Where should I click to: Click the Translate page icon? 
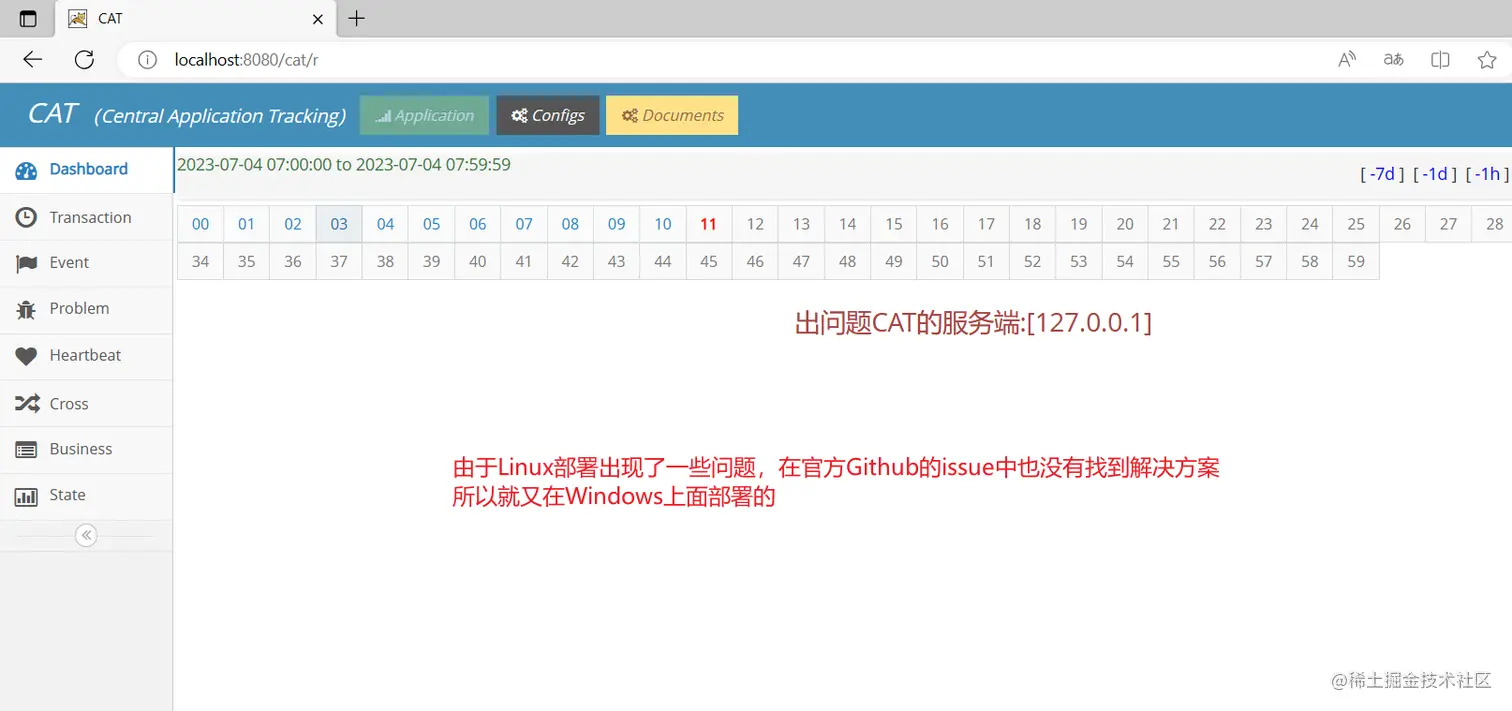1393,59
